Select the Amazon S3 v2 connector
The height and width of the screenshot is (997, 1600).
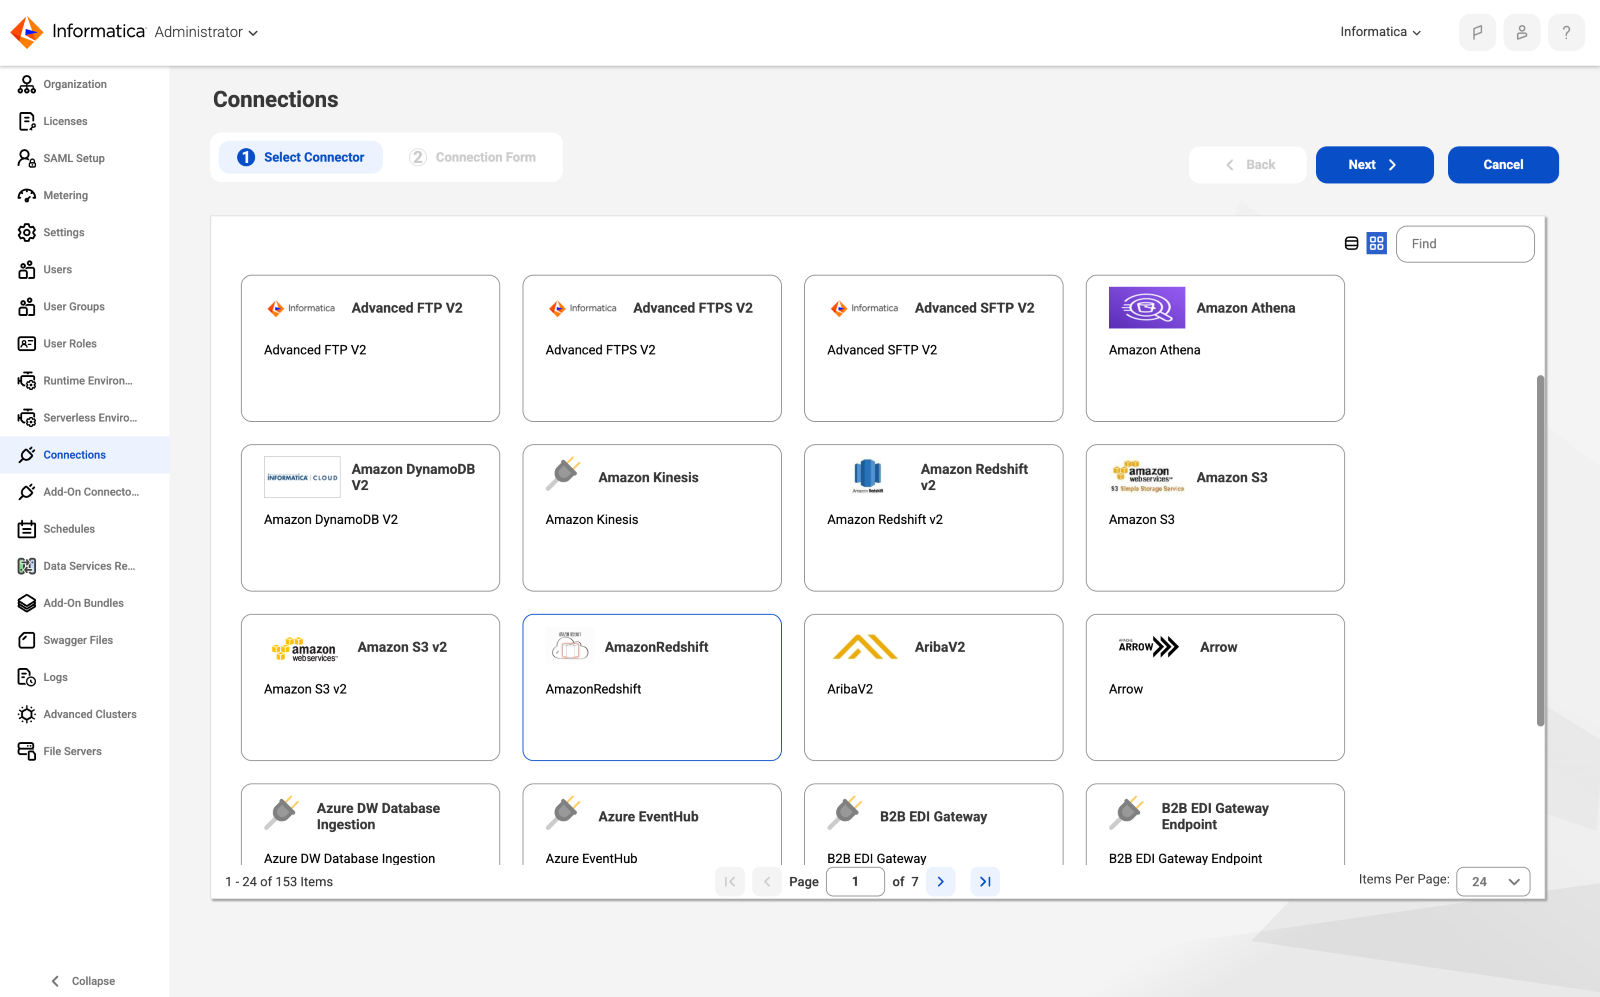click(x=370, y=687)
